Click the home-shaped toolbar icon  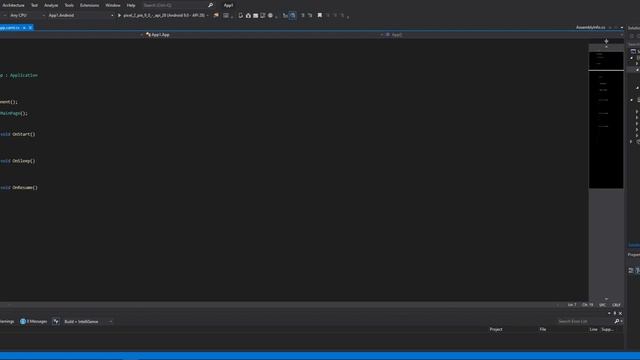(248, 16)
